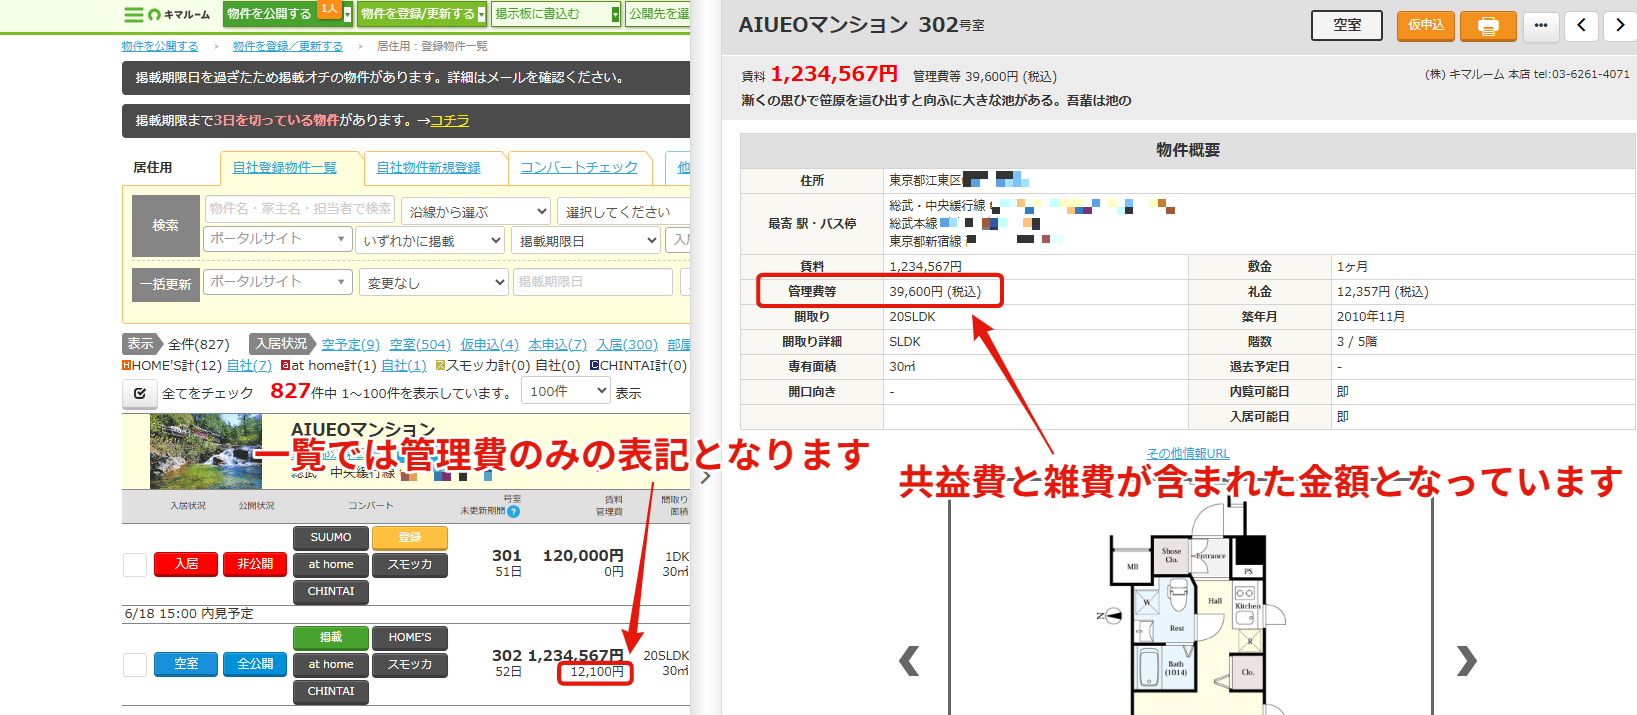The height and width of the screenshot is (715, 1637).
Task: Filter by 空予定(9) link
Action: click(350, 344)
